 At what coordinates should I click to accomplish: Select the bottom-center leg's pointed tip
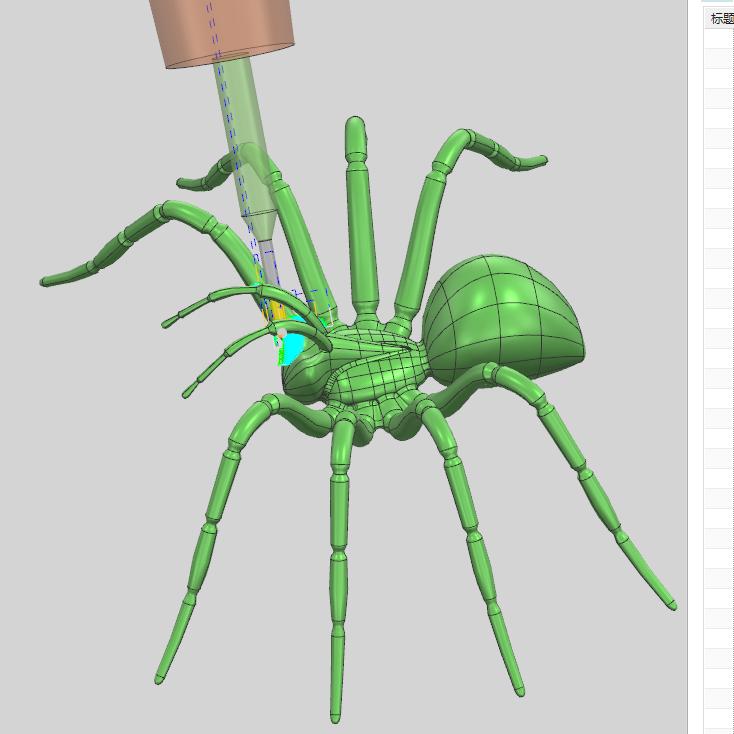click(336, 717)
